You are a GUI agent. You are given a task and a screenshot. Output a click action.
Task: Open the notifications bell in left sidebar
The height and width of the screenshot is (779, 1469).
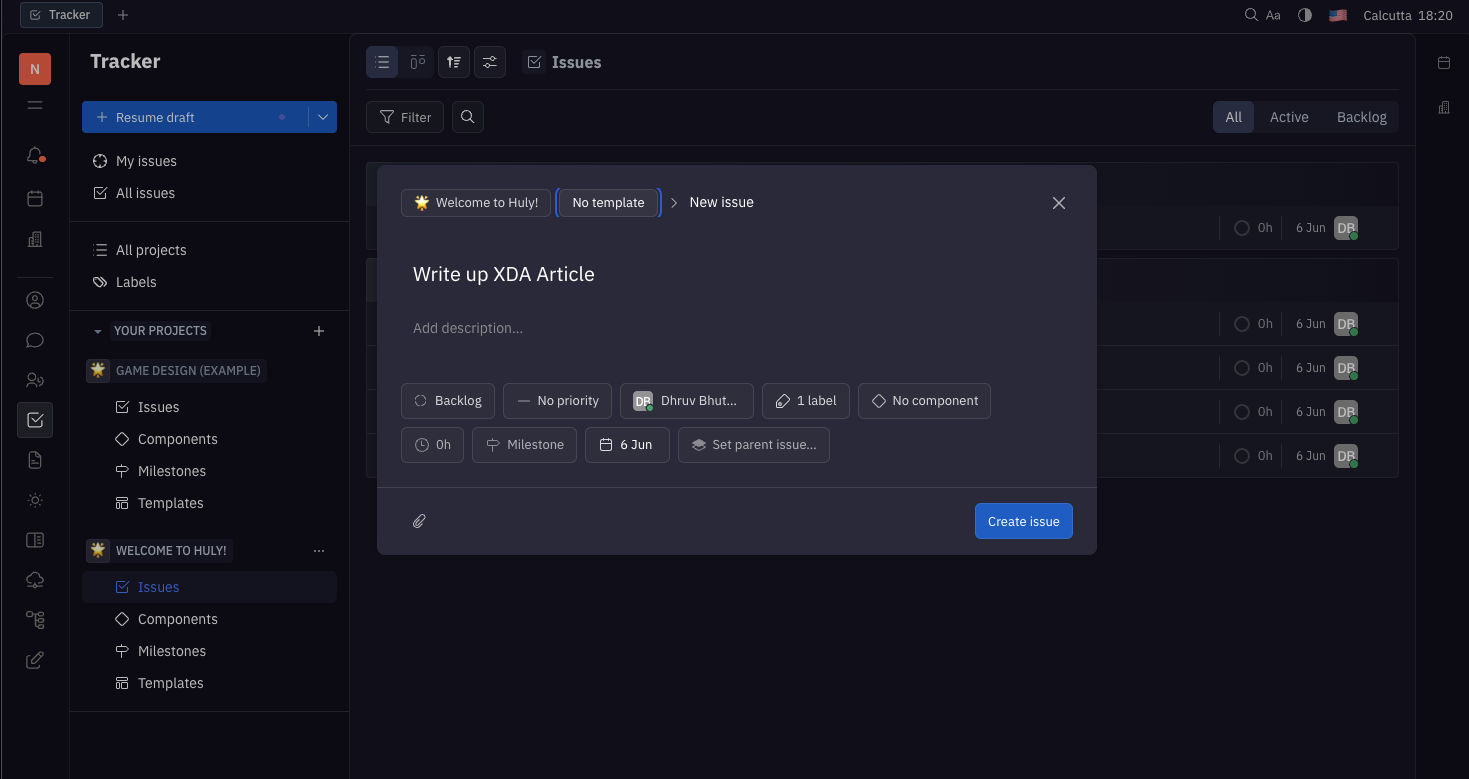[34, 155]
